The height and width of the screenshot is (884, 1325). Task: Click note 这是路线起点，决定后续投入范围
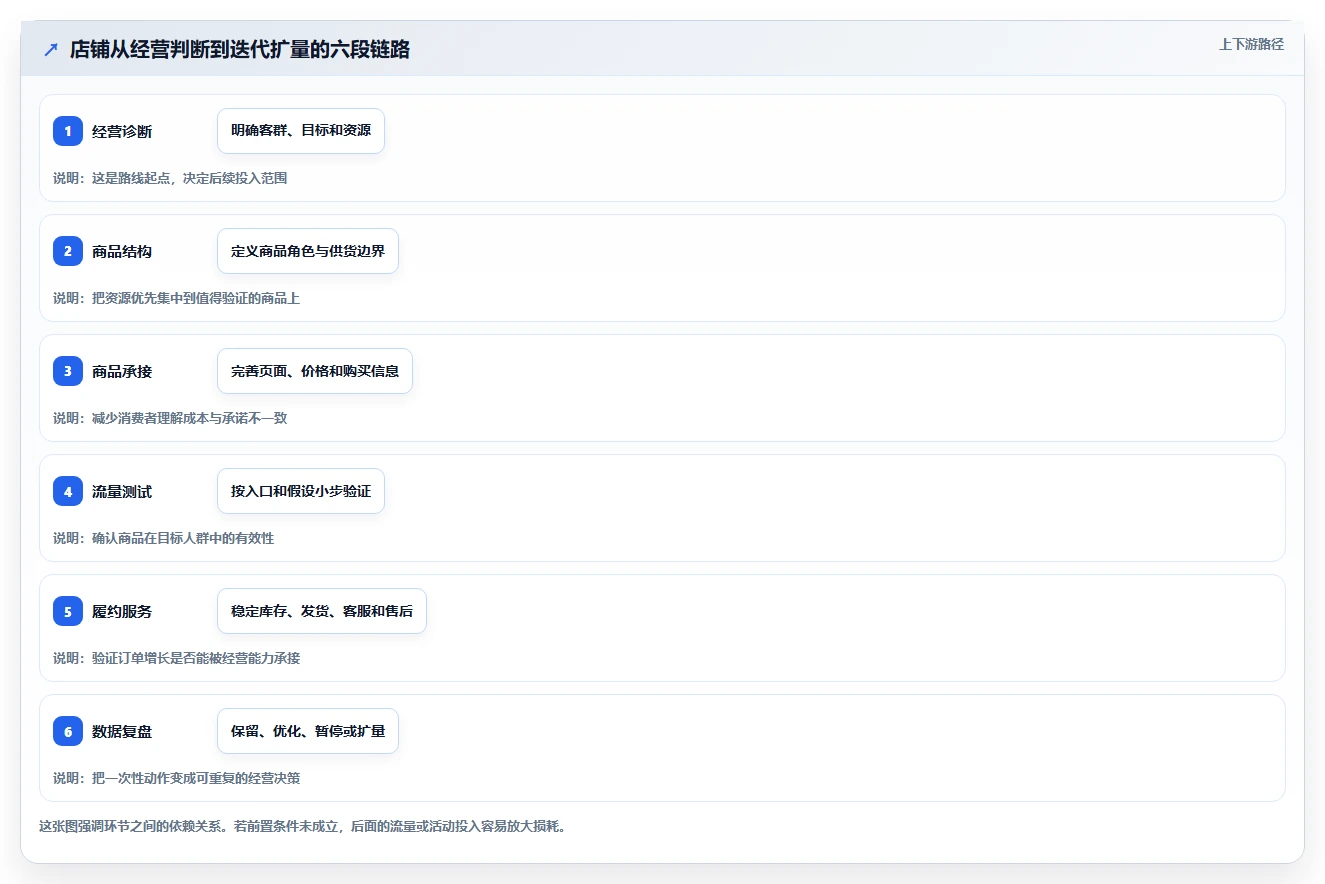pos(190,178)
